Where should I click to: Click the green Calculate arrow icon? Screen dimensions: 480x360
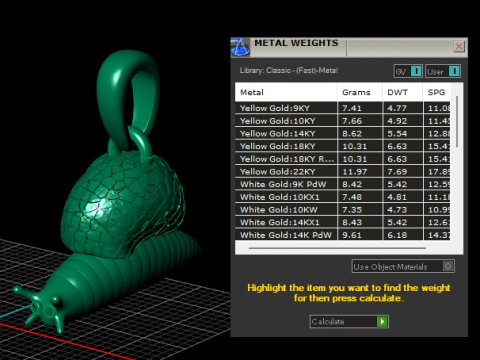coord(382,322)
